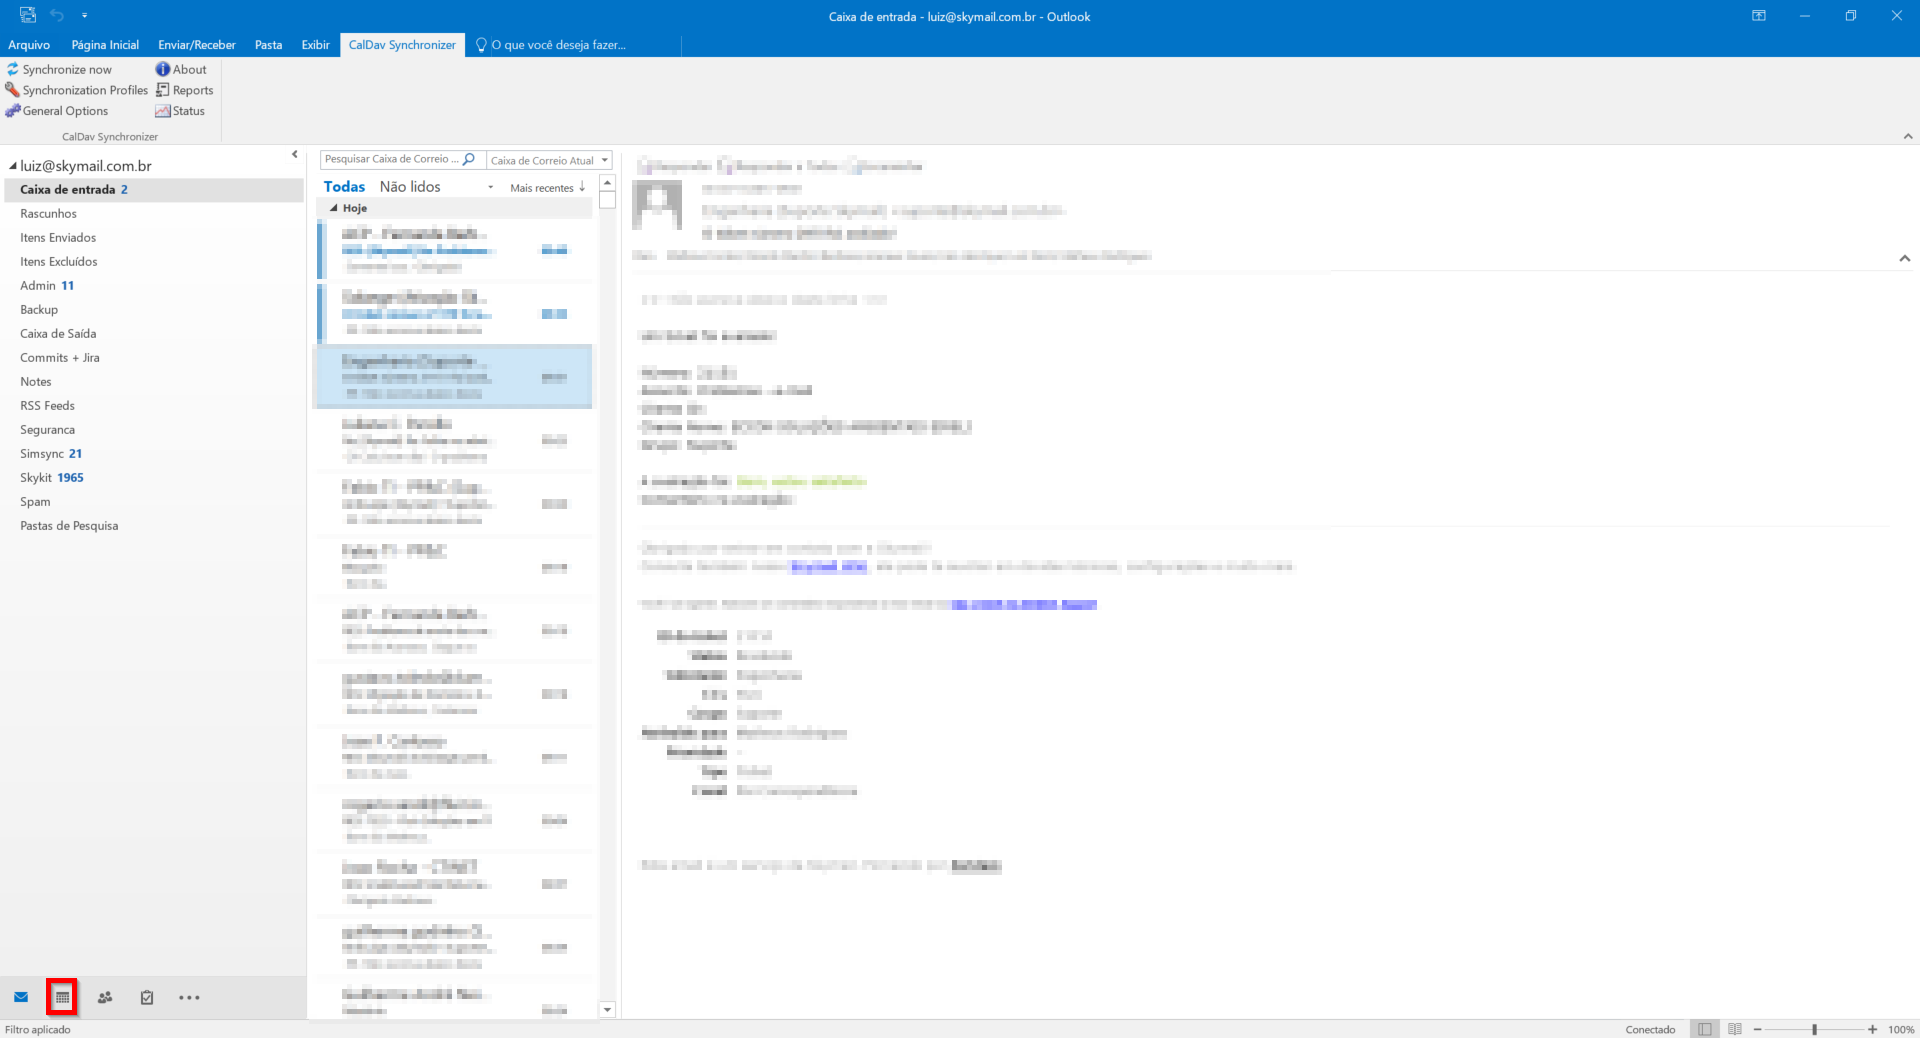Open the Commits + Jira folder
Image resolution: width=1920 pixels, height=1038 pixels.
(x=154, y=358)
